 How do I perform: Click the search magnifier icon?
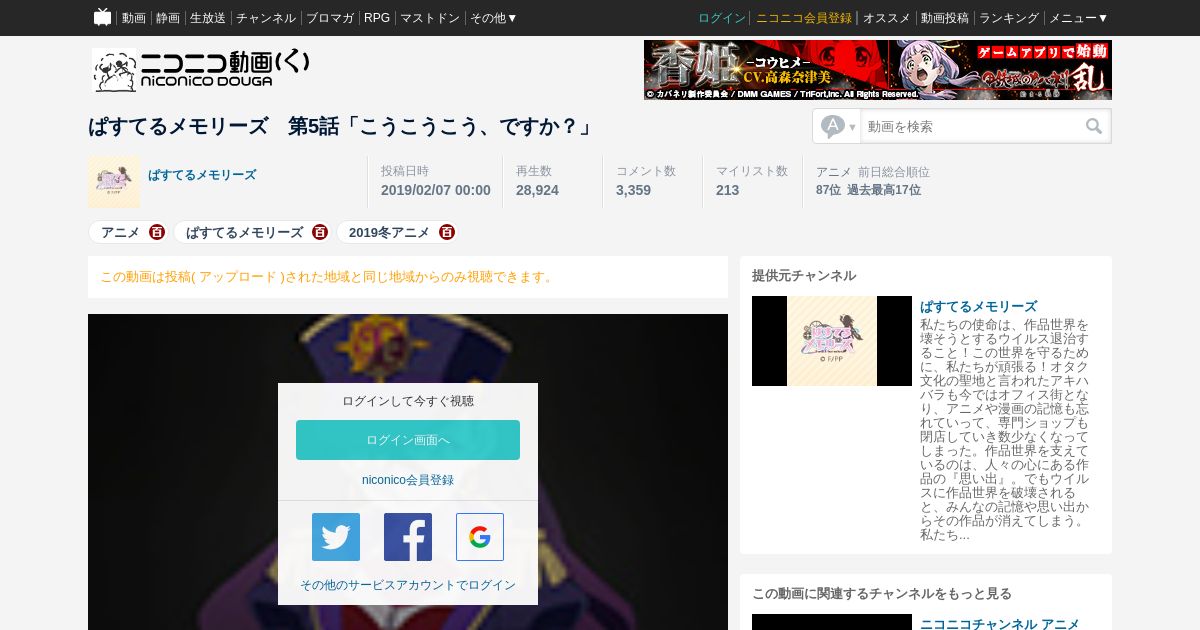coord(1094,126)
